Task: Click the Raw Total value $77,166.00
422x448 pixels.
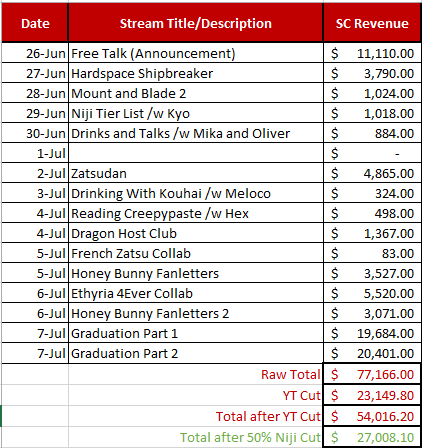Action: tap(372, 374)
